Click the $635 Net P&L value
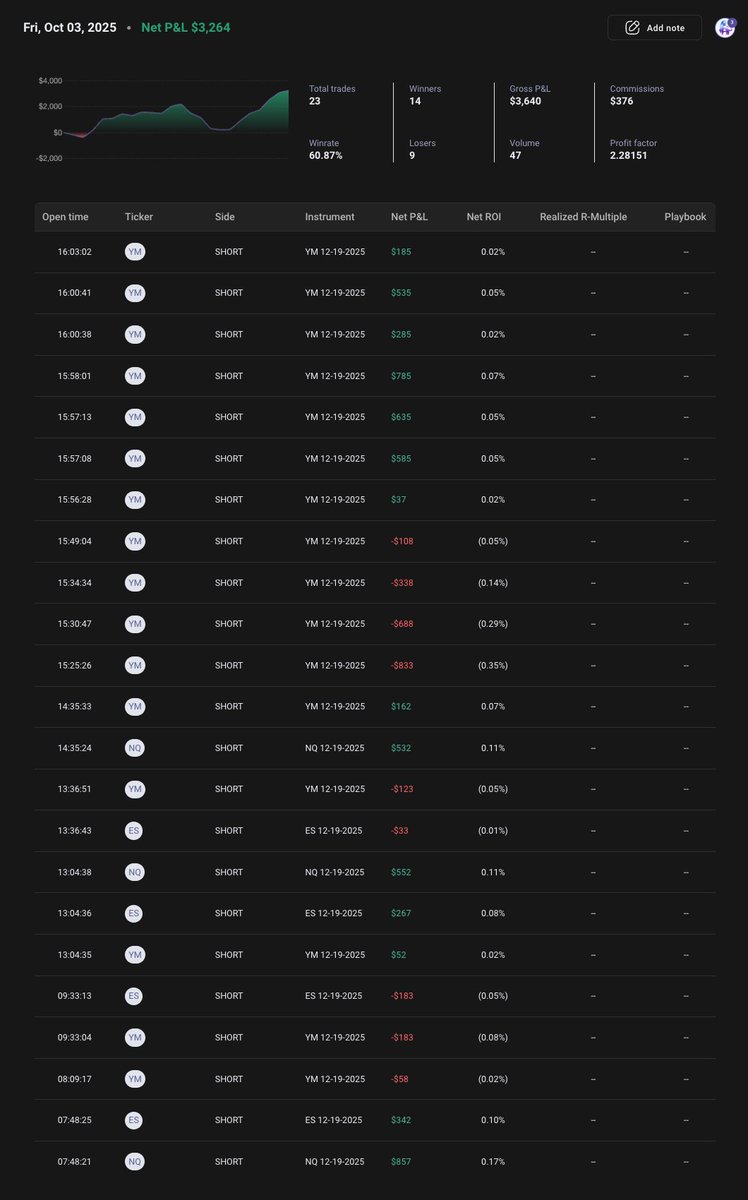The width and height of the screenshot is (748, 1200). 401,417
